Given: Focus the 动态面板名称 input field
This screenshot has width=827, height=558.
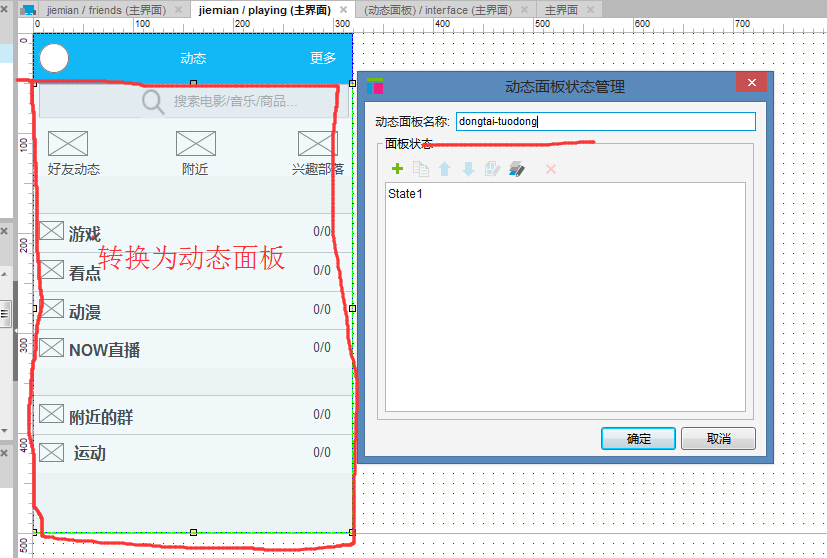Looking at the screenshot, I should [x=605, y=121].
